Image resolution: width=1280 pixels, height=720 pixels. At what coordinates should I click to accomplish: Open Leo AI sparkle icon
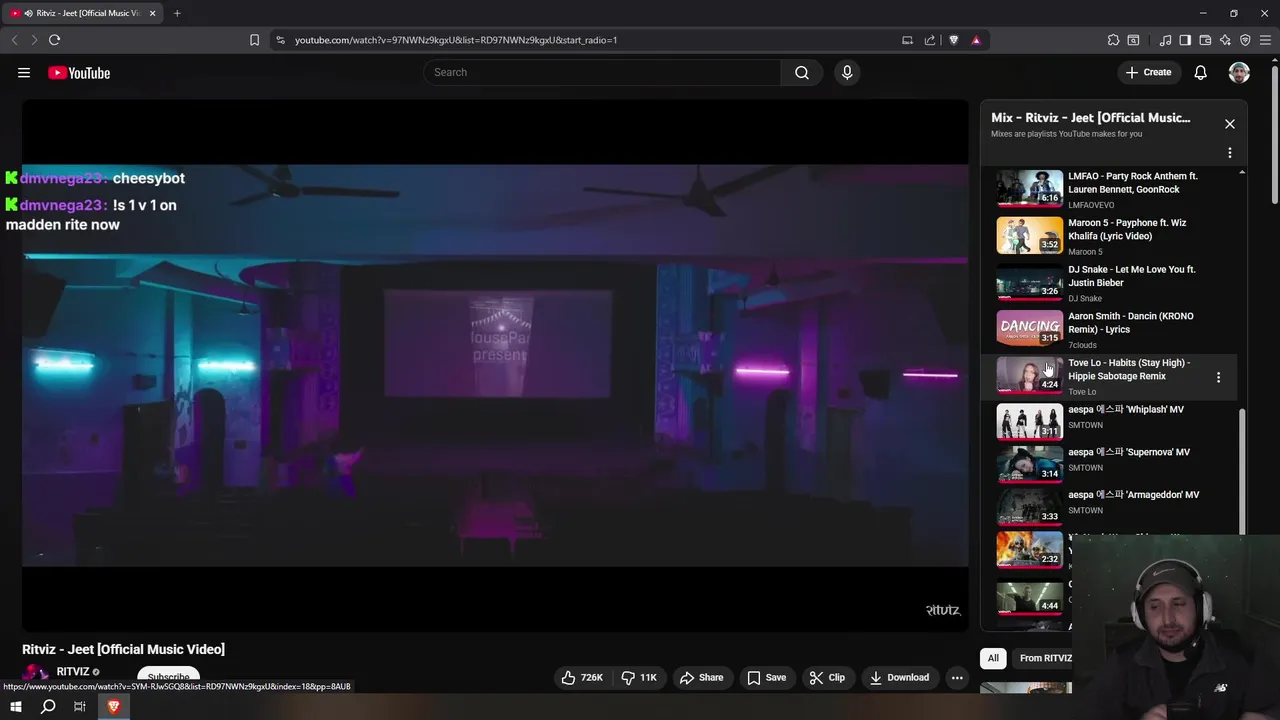1225,40
